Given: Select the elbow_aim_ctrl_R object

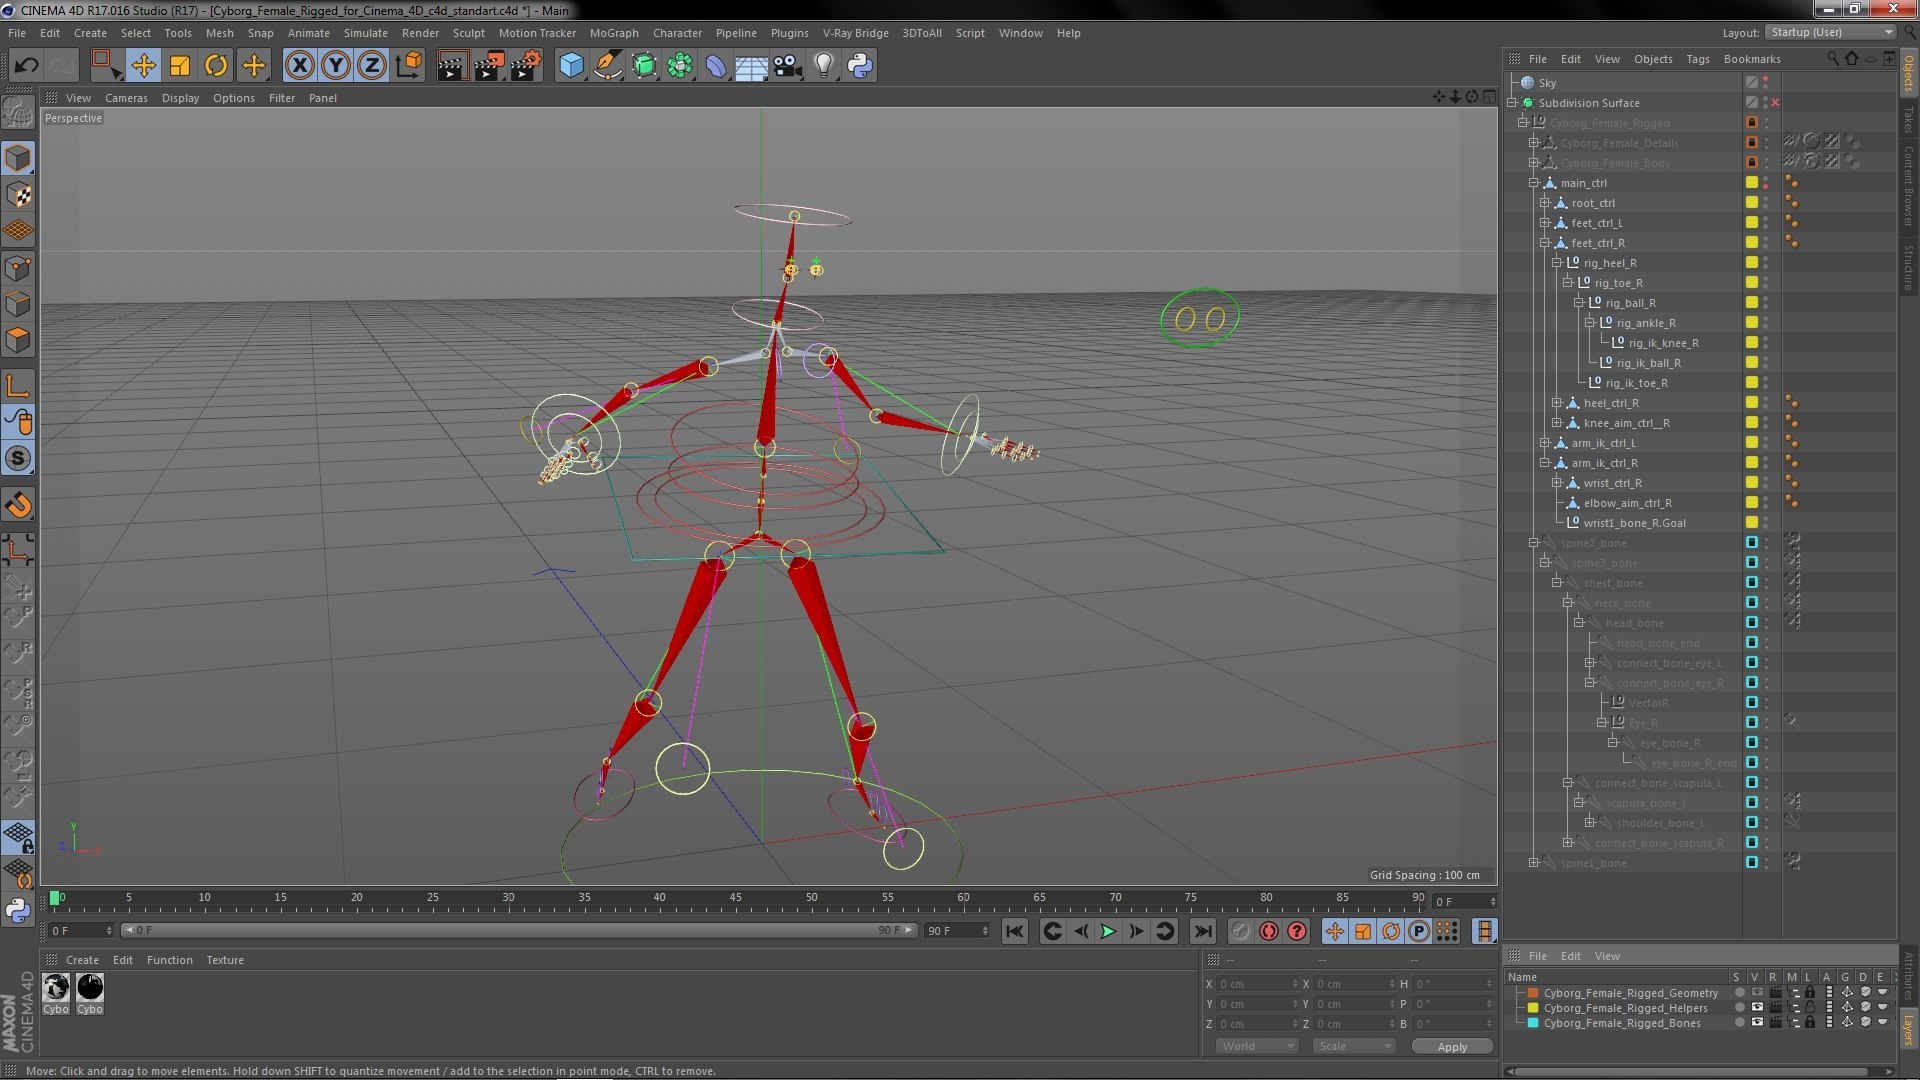Looking at the screenshot, I should click(x=1627, y=503).
